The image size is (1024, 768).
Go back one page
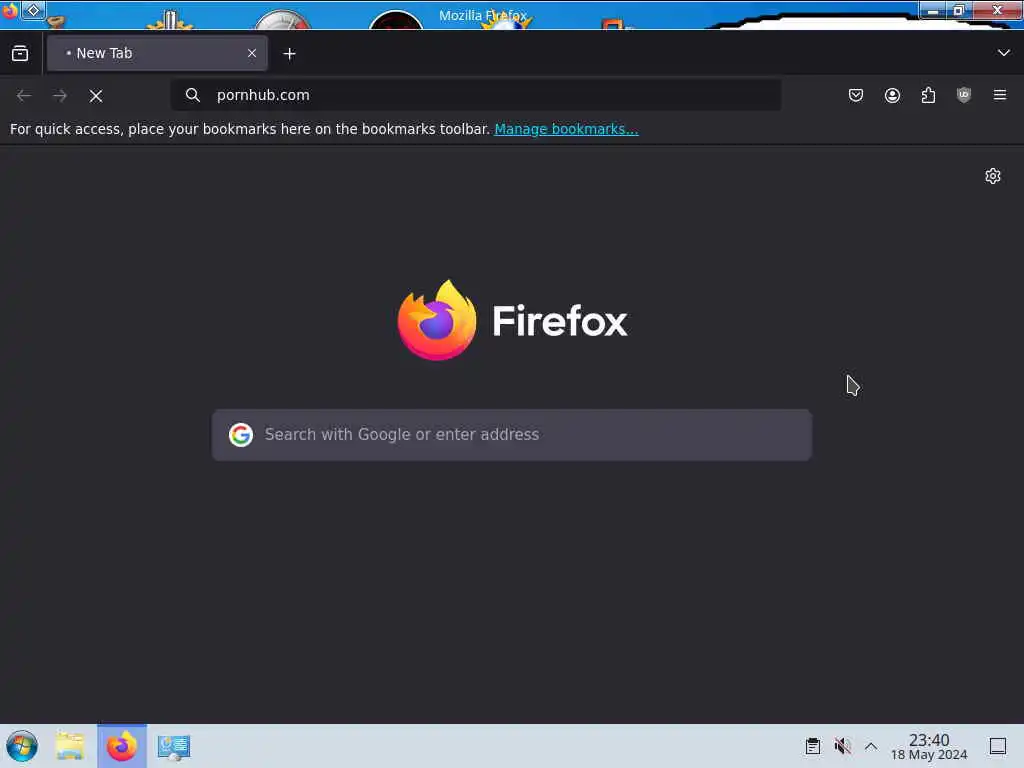point(24,96)
